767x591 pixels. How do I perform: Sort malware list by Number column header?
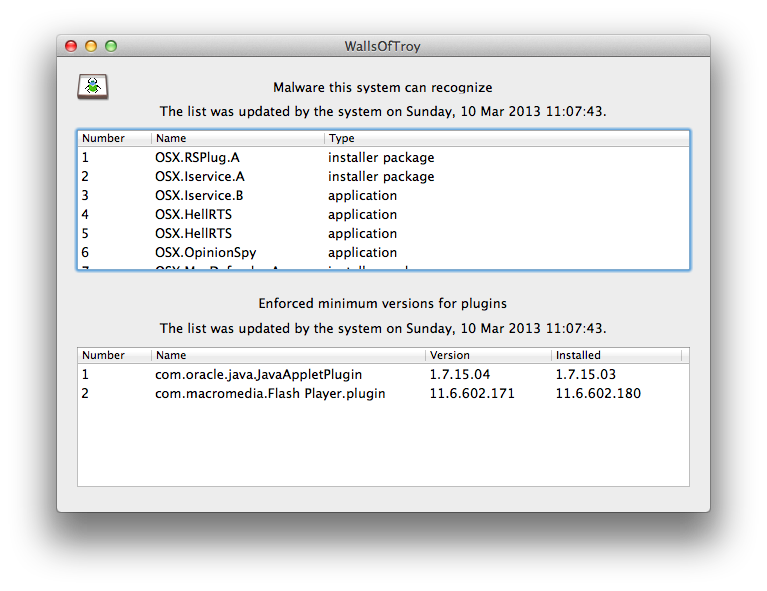pyautogui.click(x=113, y=138)
